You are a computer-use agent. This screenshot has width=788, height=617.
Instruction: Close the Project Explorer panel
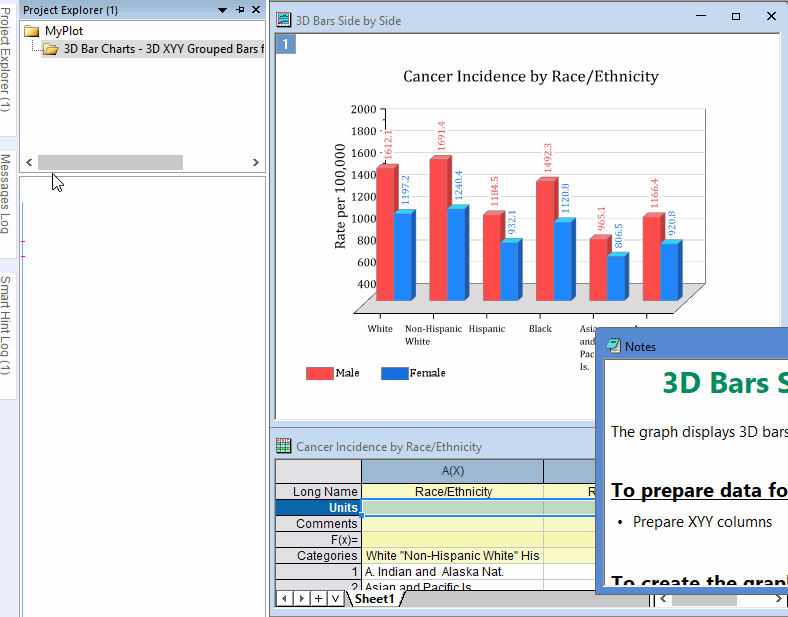[x=256, y=10]
